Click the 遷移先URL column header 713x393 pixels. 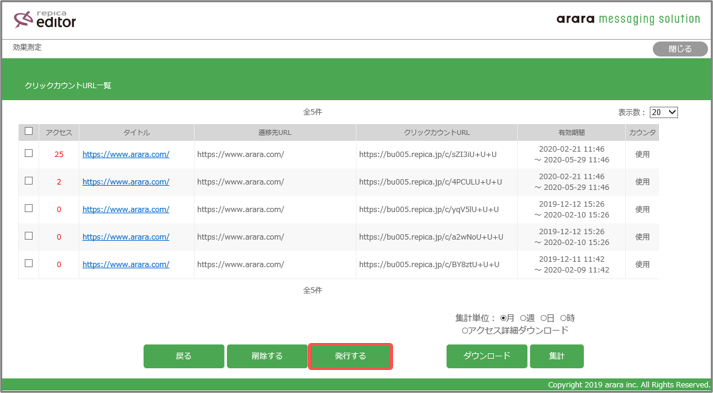click(x=275, y=132)
